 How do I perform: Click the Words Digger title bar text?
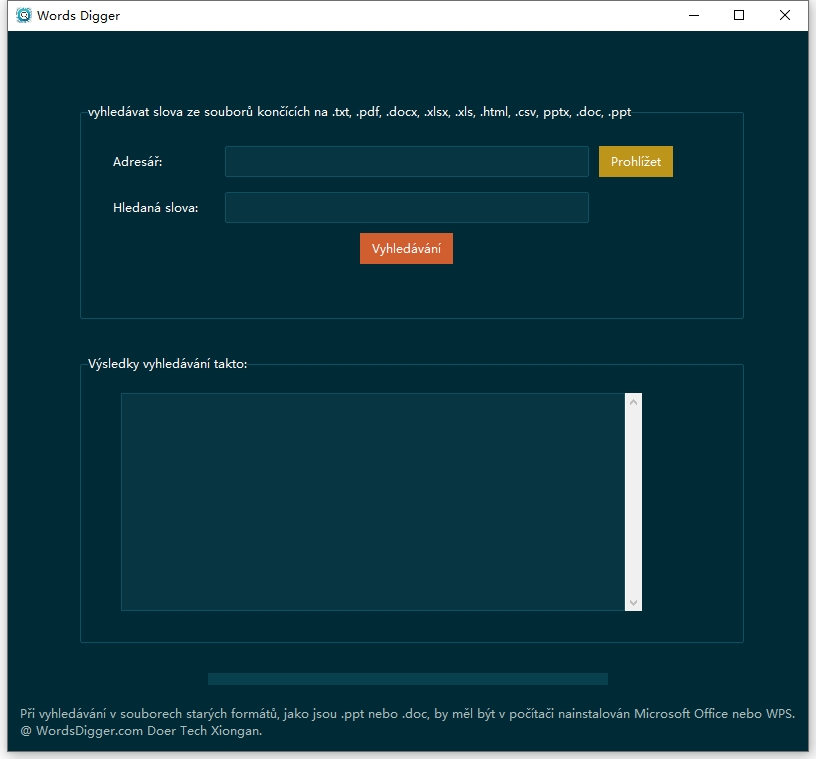[x=78, y=15]
